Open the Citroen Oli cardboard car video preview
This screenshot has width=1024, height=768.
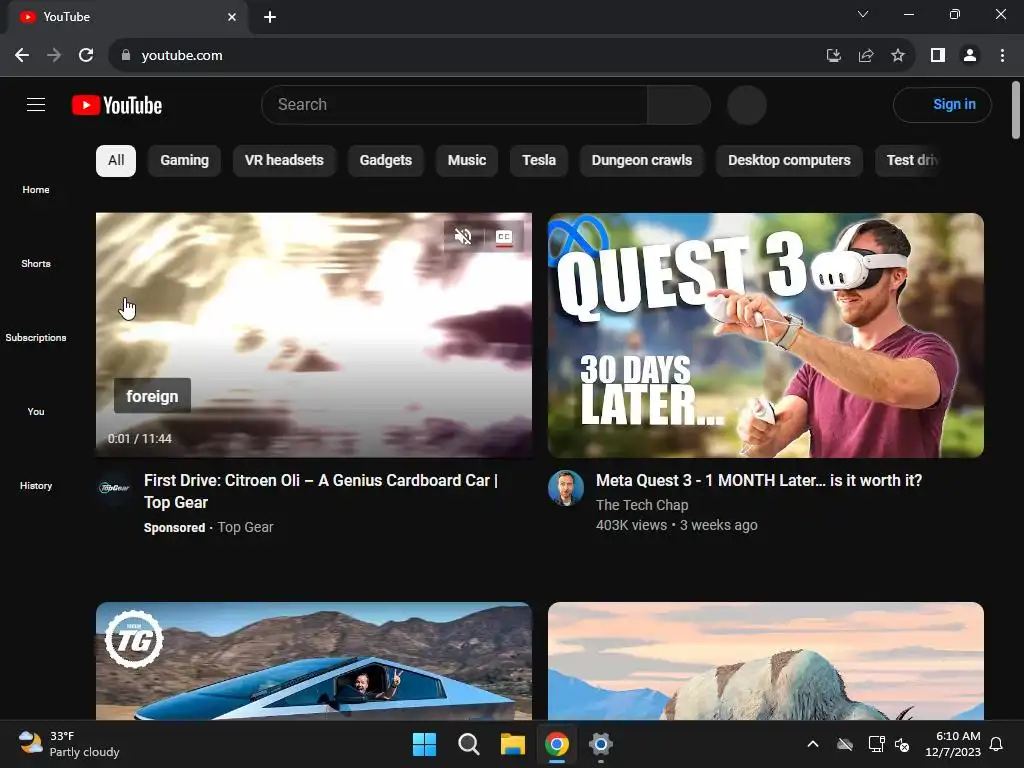point(313,334)
